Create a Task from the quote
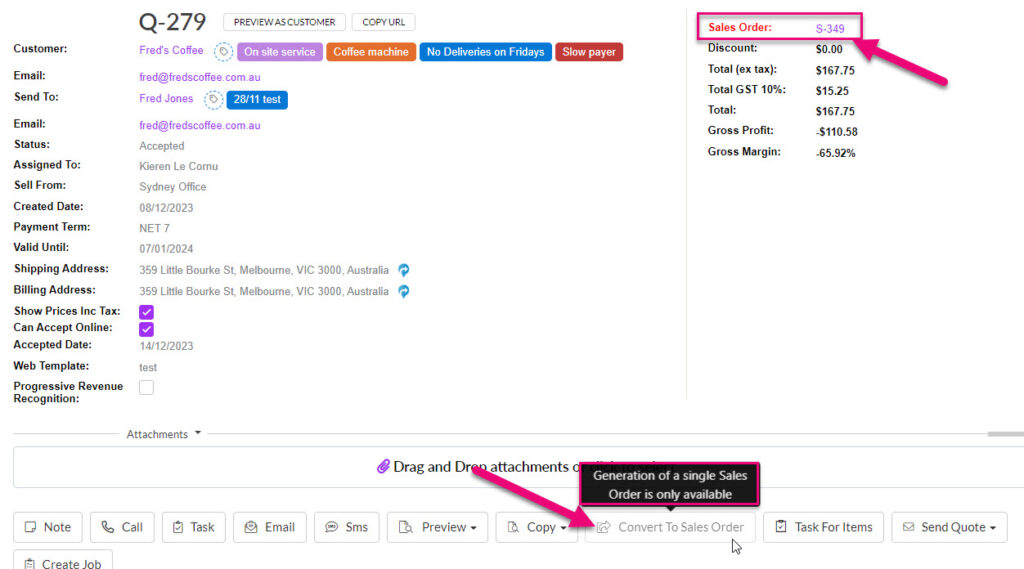 pyautogui.click(x=194, y=527)
